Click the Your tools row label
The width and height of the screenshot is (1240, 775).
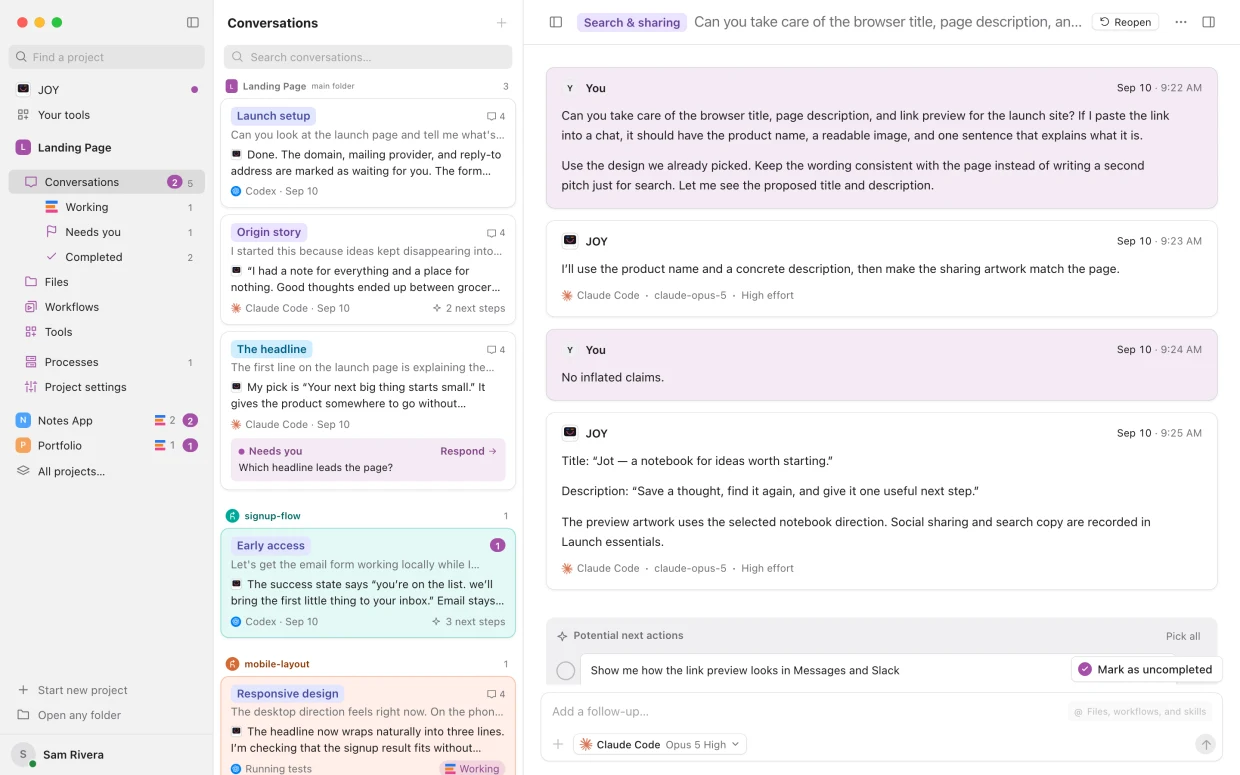tap(64, 115)
